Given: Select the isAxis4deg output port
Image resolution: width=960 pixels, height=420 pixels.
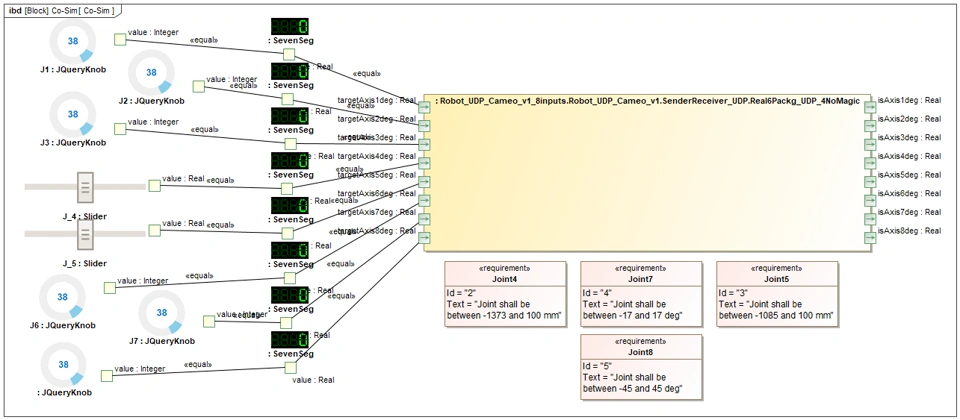Looking at the screenshot, I should tap(870, 163).
